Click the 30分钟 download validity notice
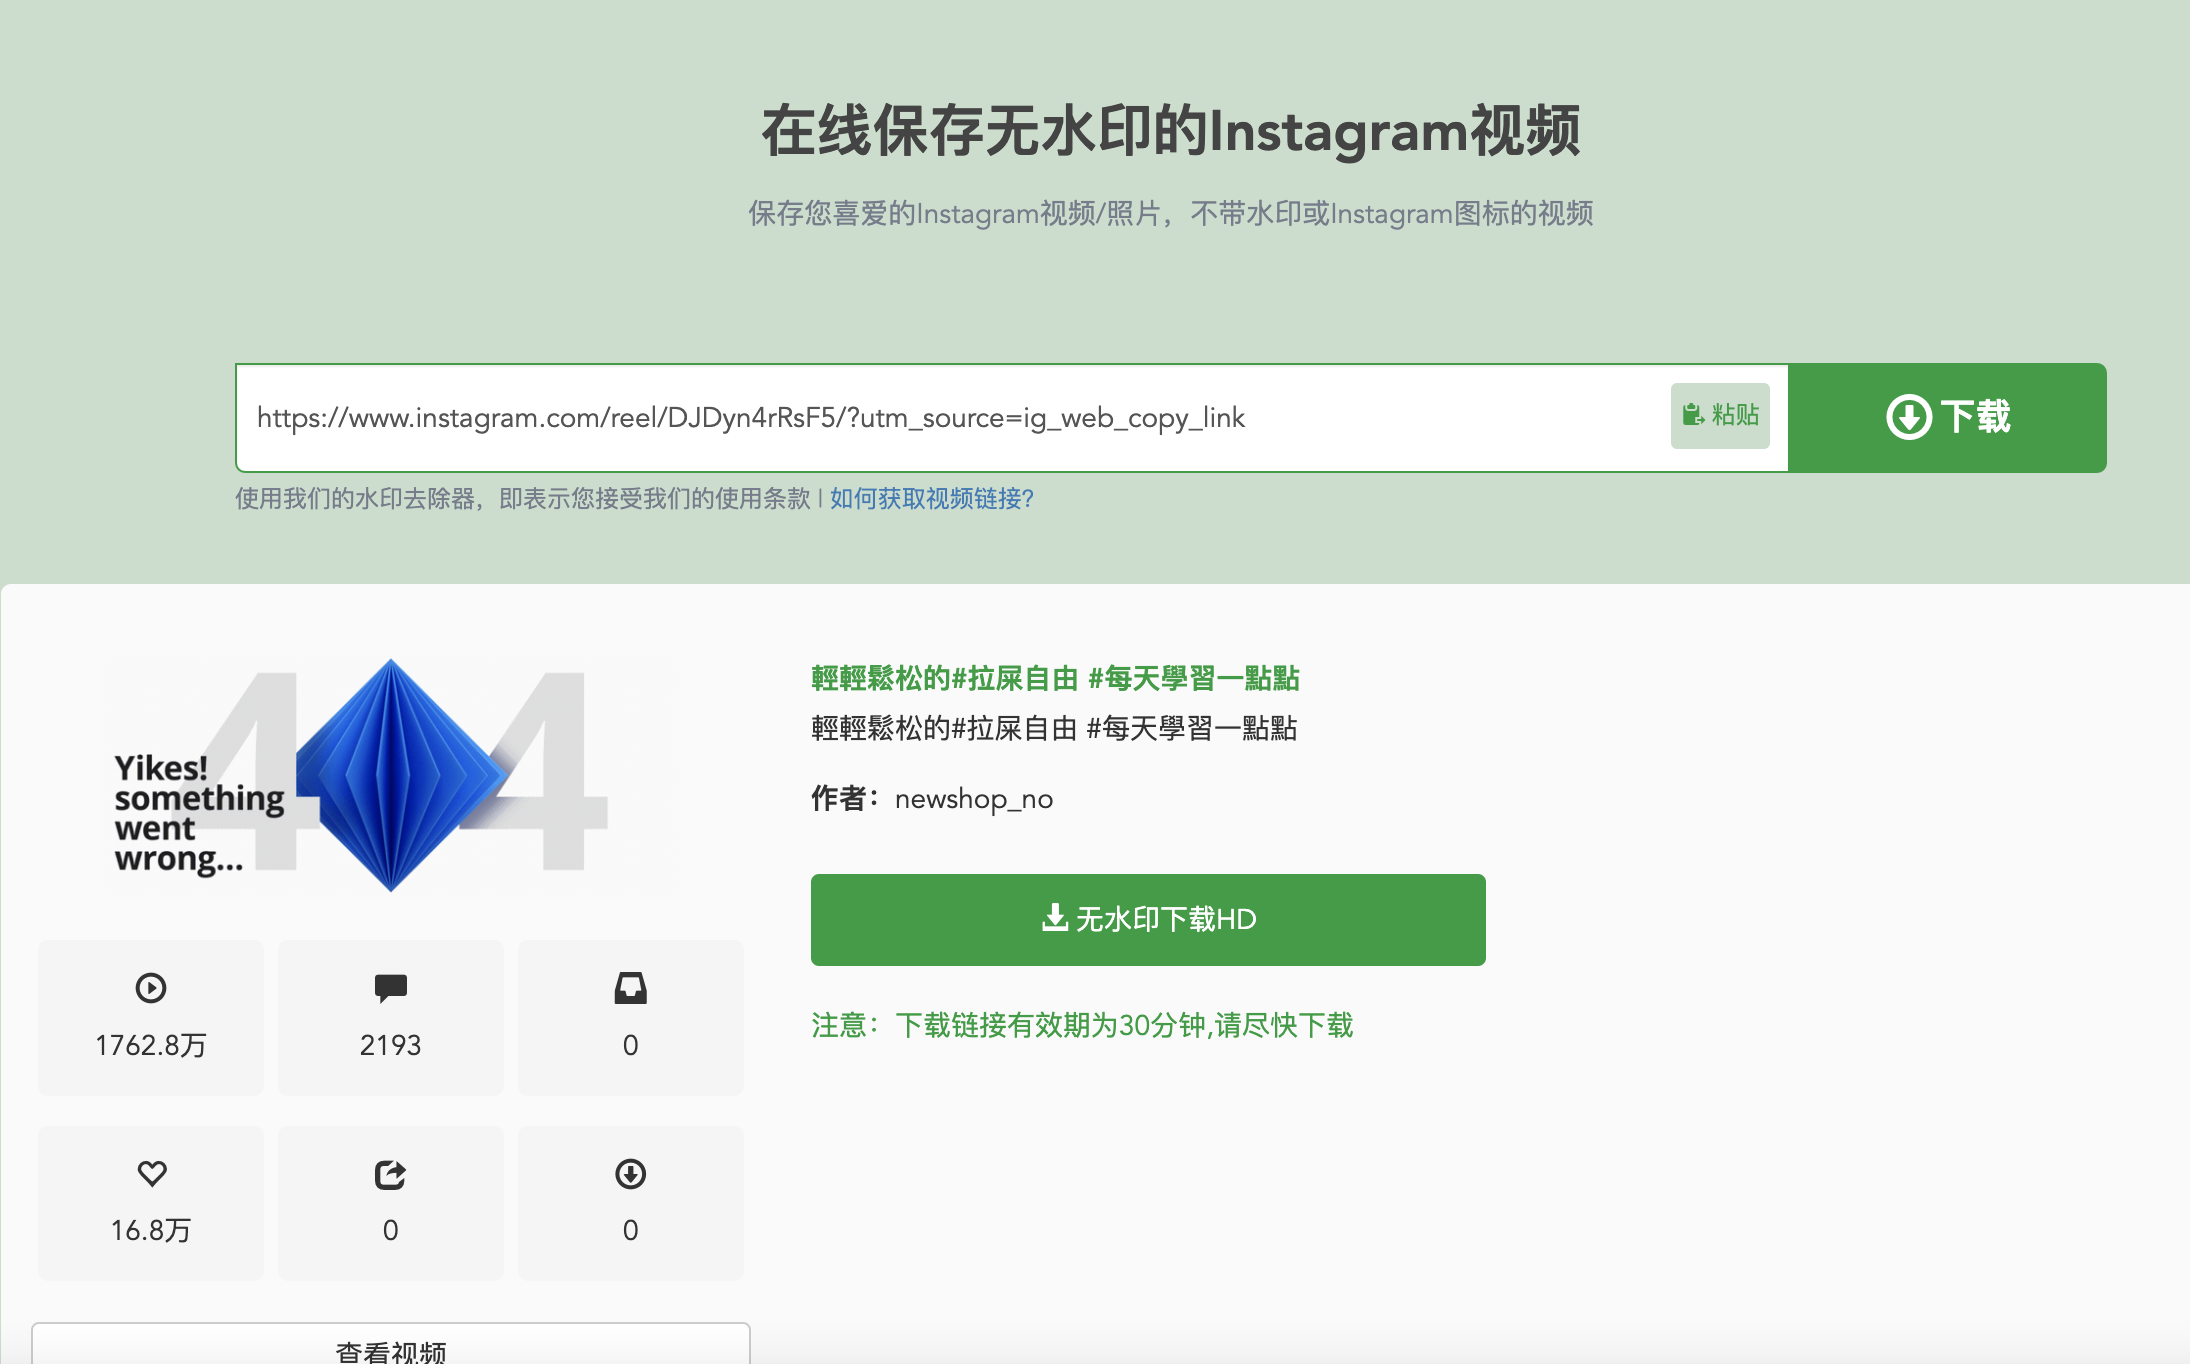 click(1081, 1025)
